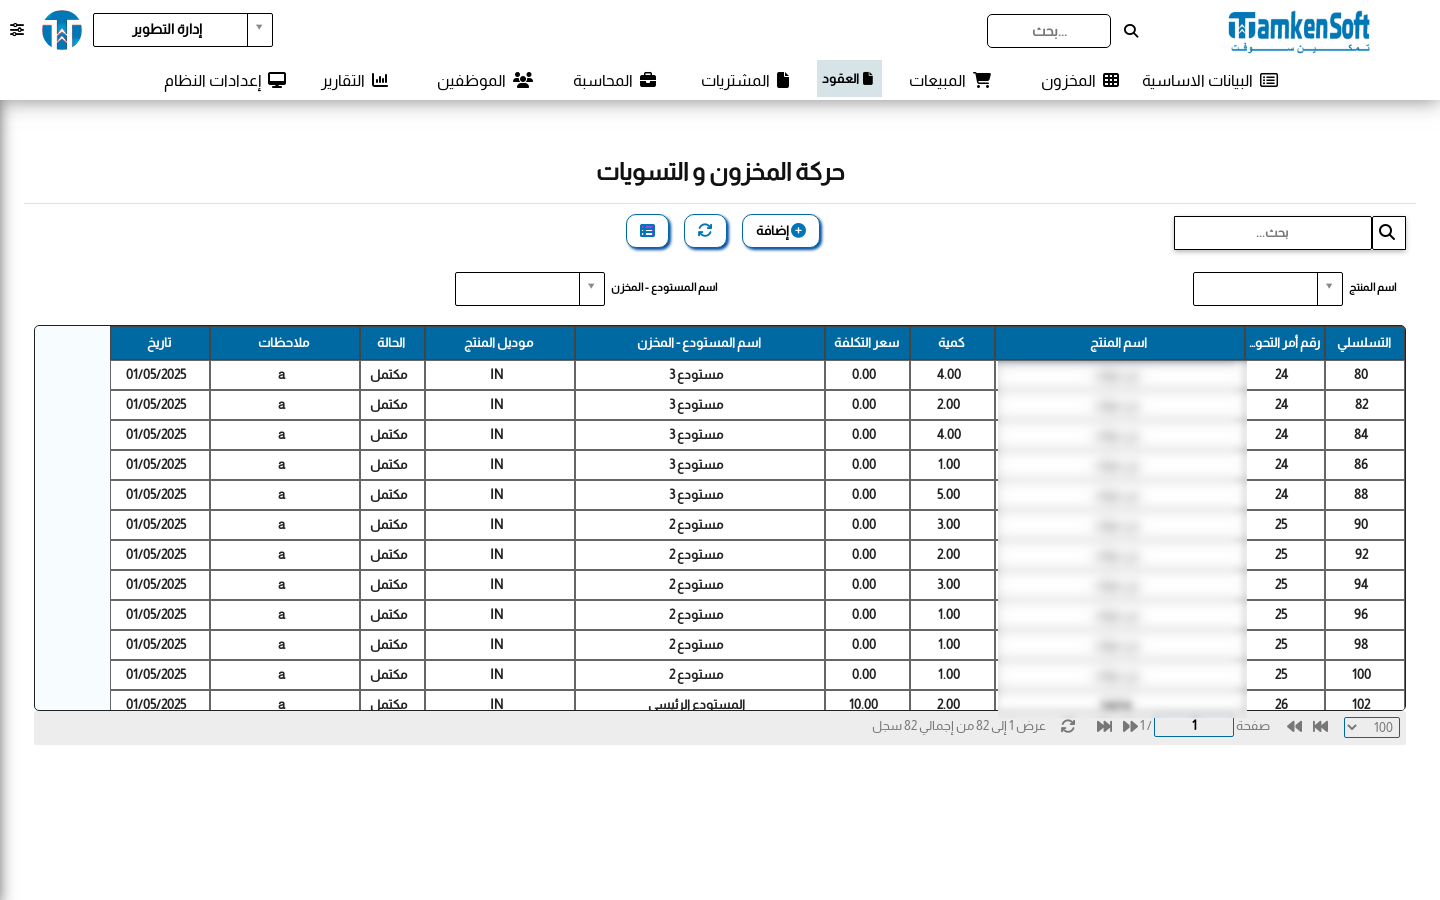Select row with serial 80

pos(757,375)
